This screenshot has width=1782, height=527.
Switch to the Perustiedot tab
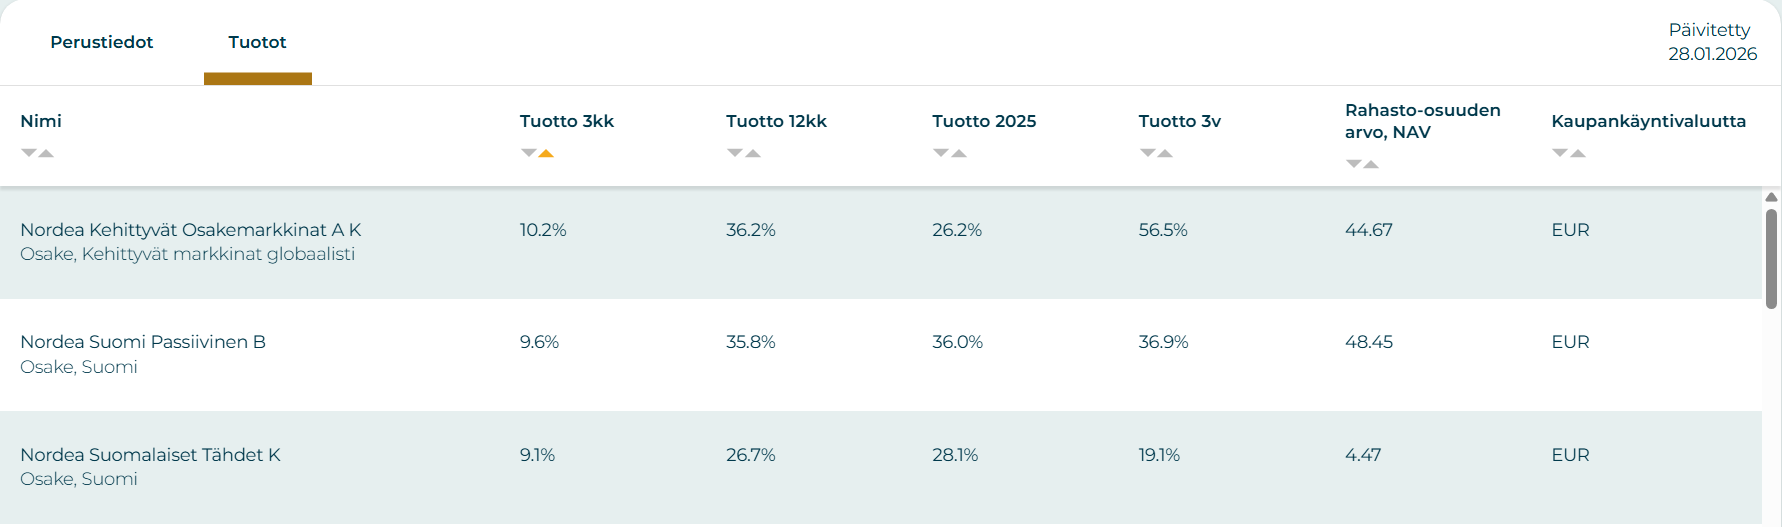(102, 42)
